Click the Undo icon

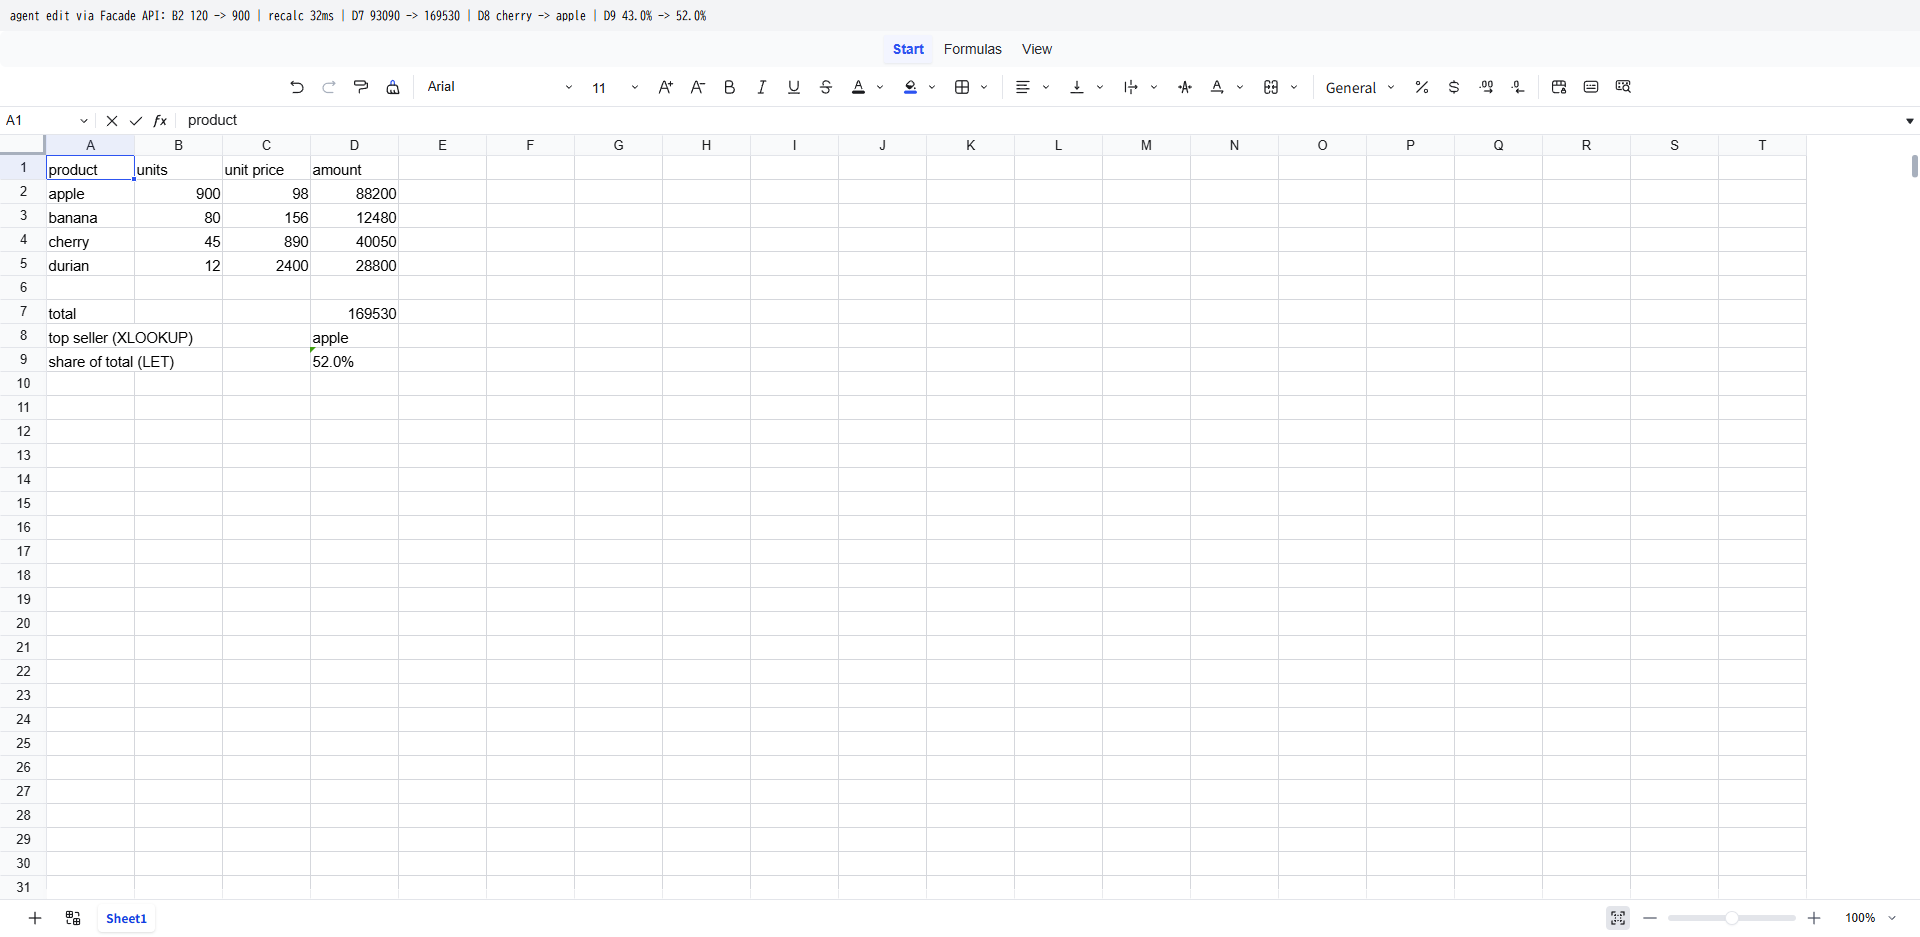pos(297,87)
